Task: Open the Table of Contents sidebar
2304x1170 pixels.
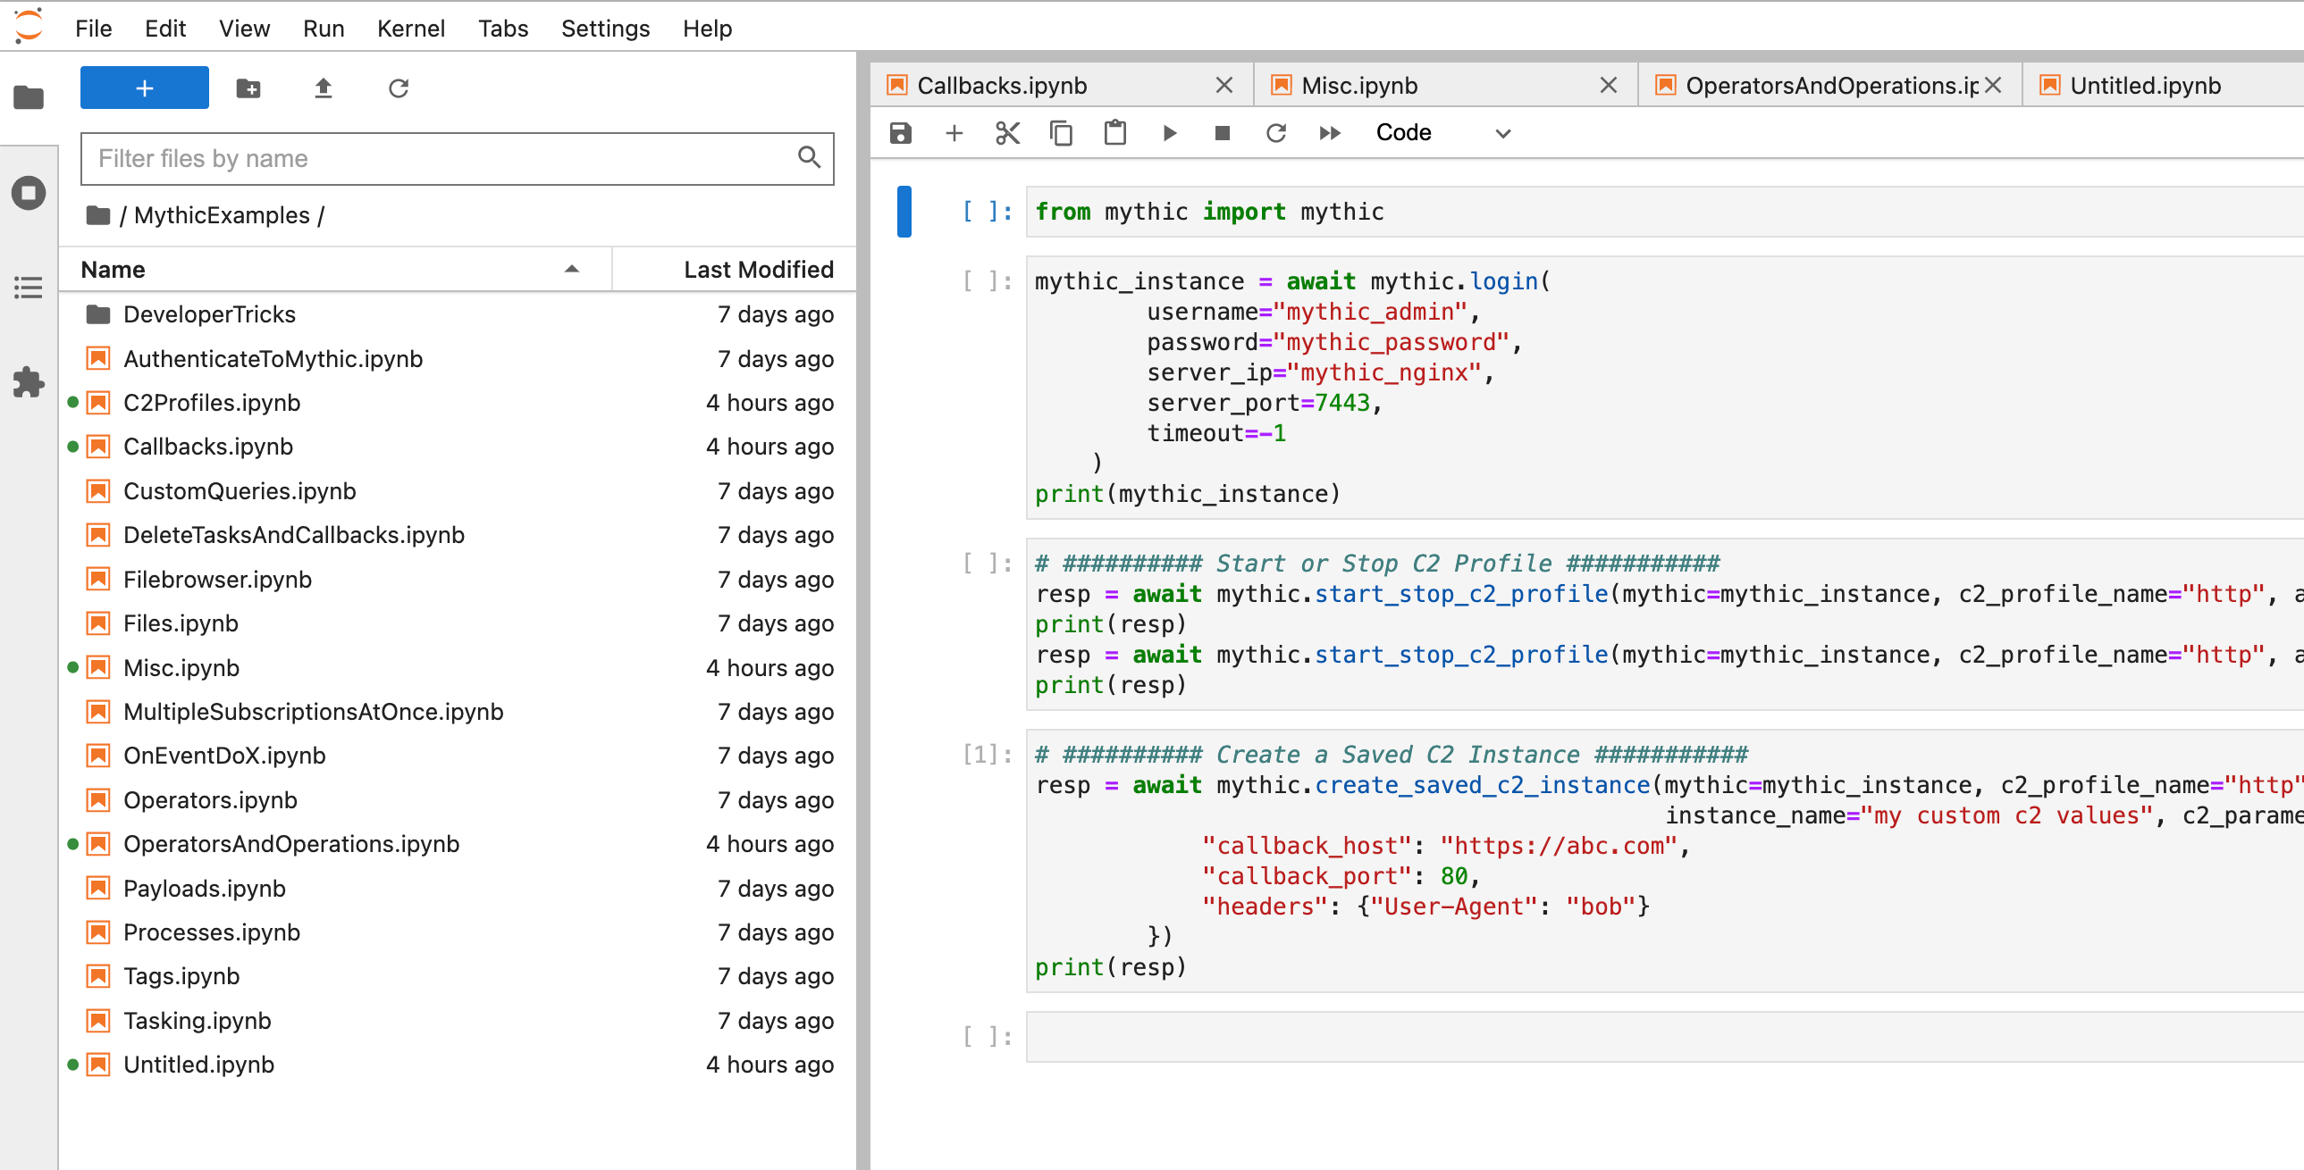Action: pyautogui.click(x=28, y=288)
